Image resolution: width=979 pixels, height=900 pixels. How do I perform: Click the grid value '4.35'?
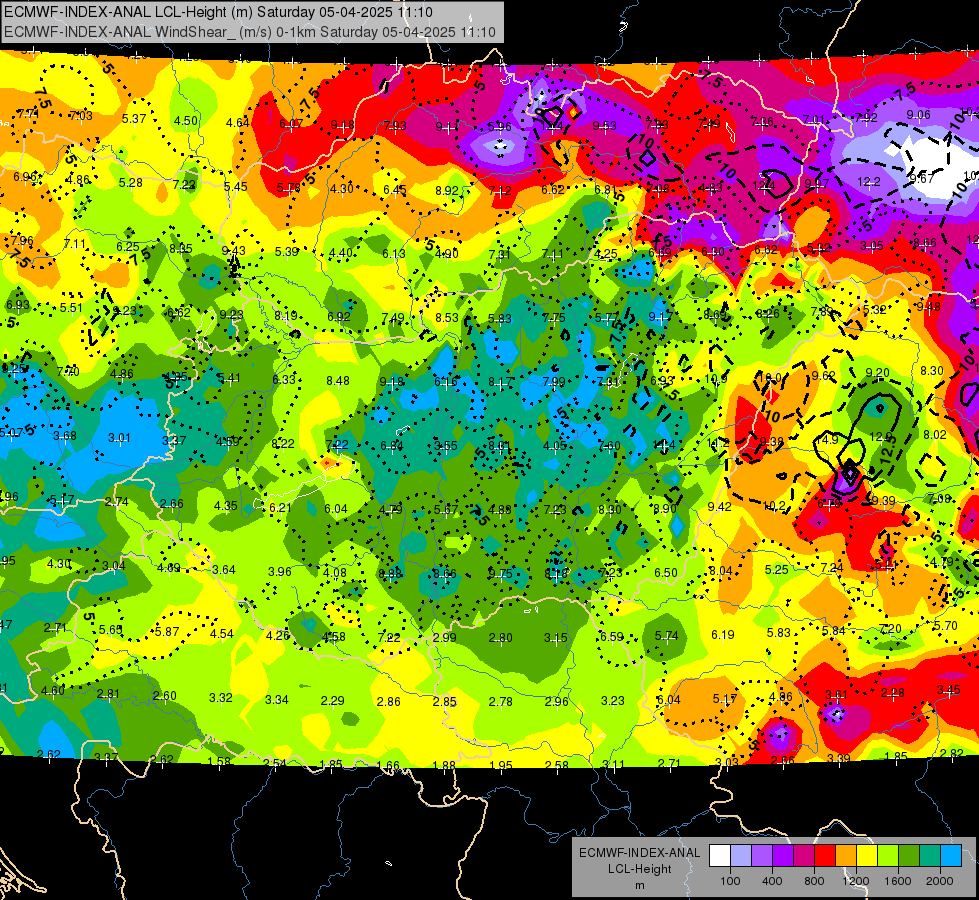coord(225,506)
